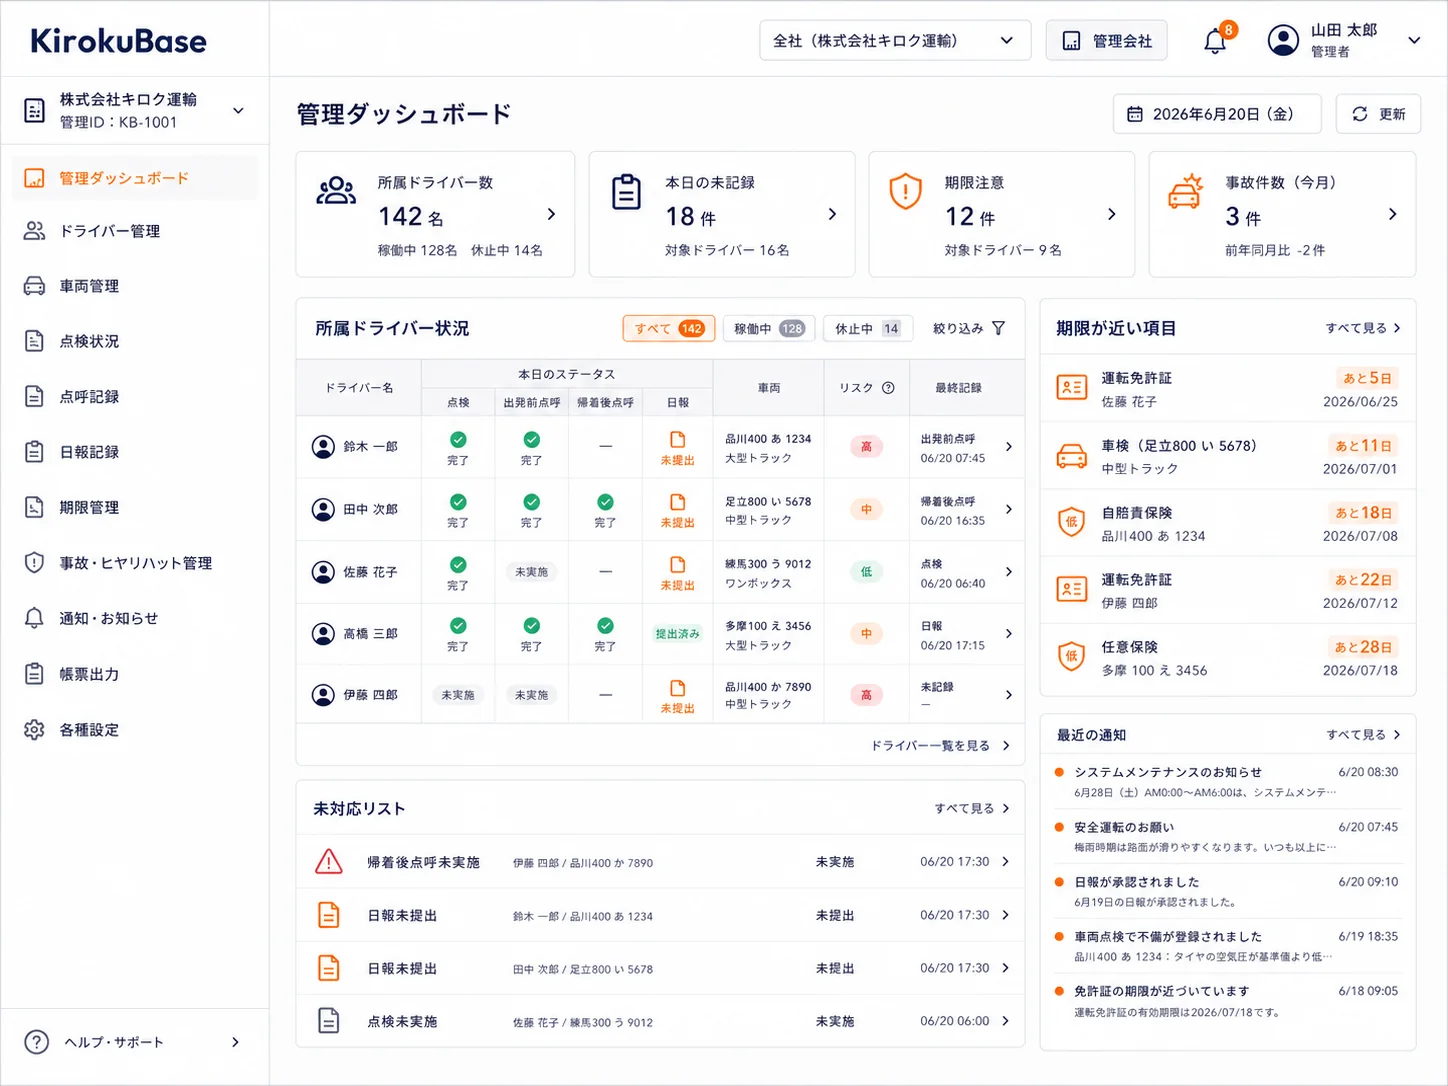Click the 任意保険 多摩 100 え 3456 item
This screenshot has width=1448, height=1086.
(1227, 658)
